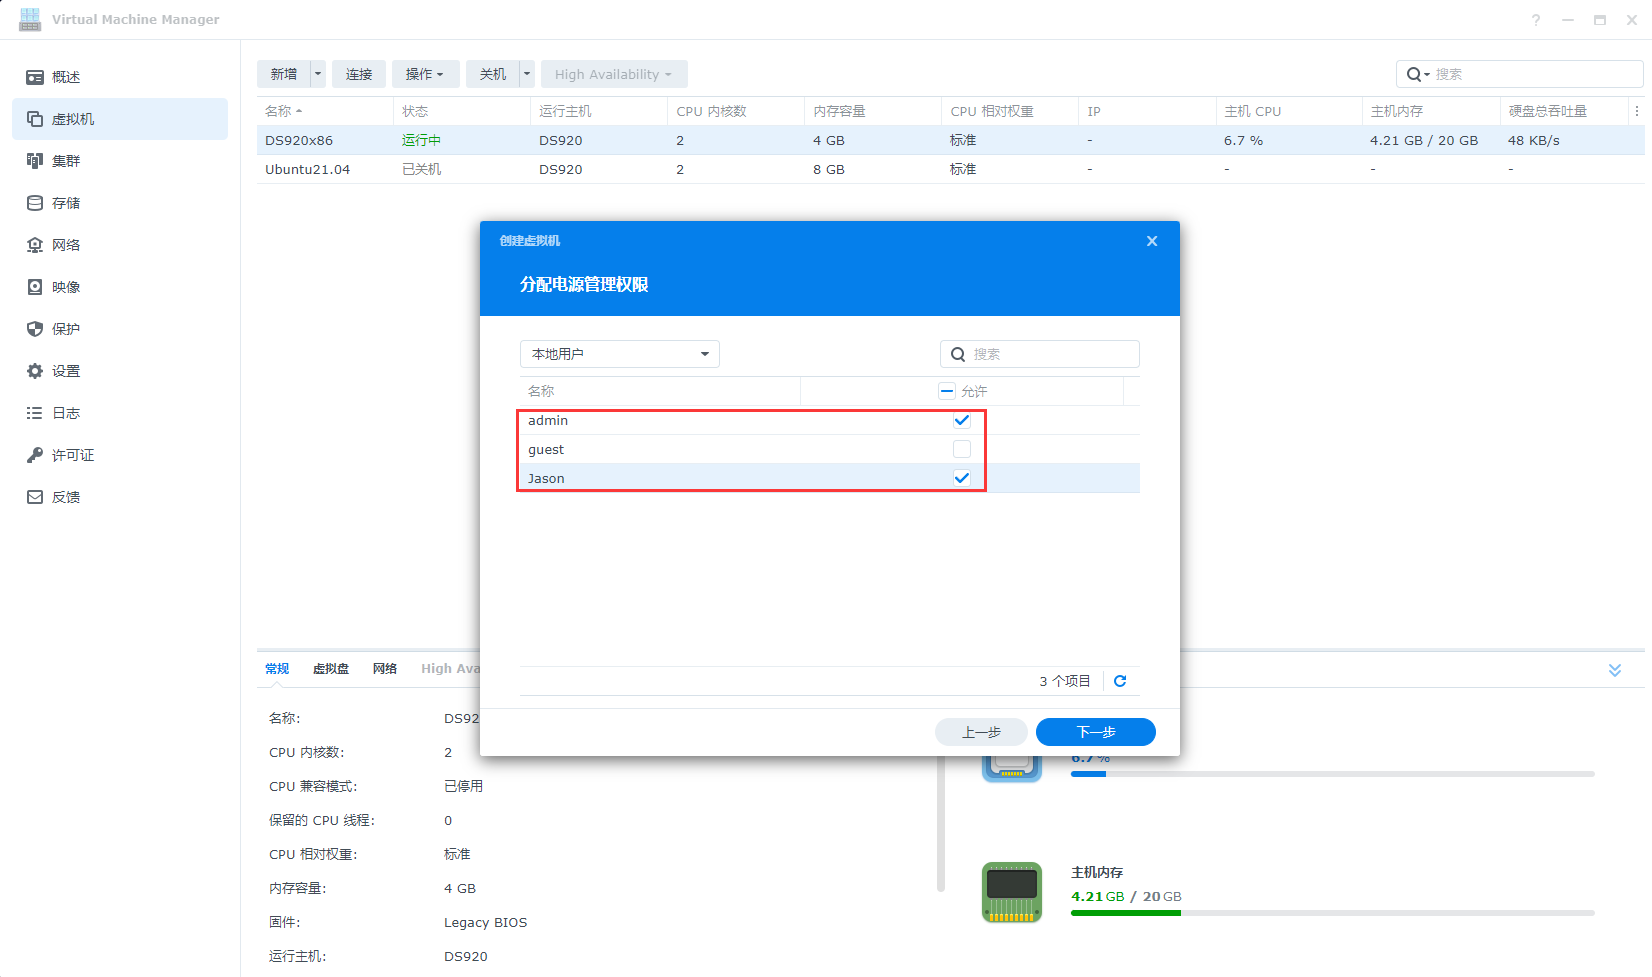The height and width of the screenshot is (977, 1652).
Task: Open the Network (网络) sidebar icon
Action: [35, 245]
